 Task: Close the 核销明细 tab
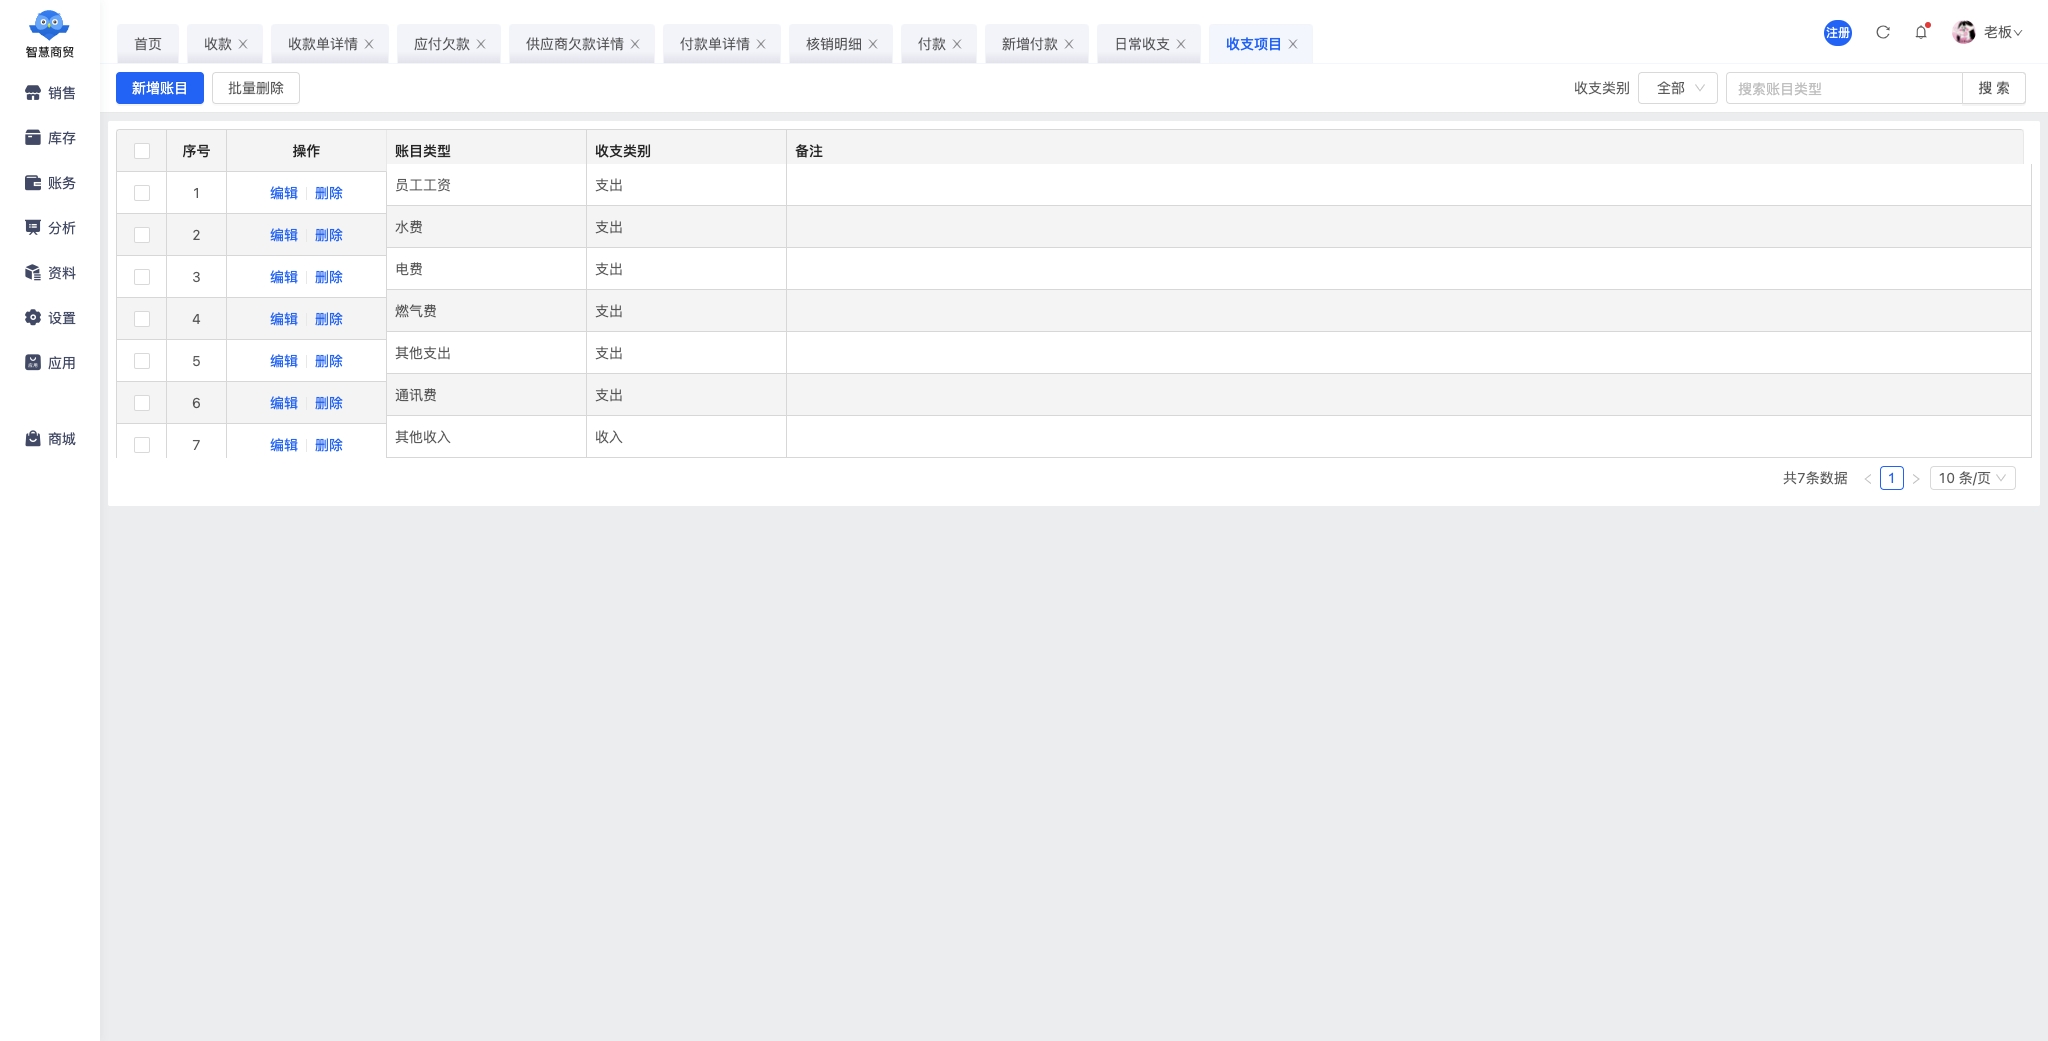[x=873, y=44]
